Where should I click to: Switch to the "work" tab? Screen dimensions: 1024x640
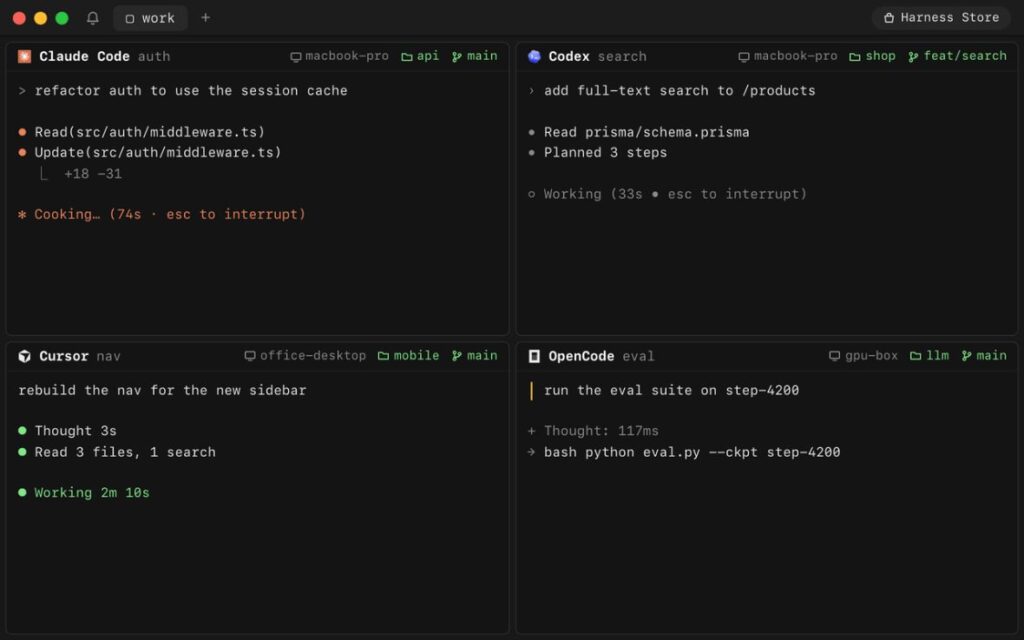coord(150,18)
